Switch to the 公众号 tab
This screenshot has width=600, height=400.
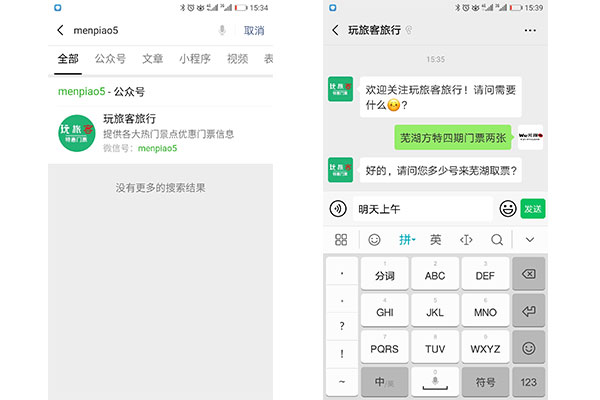[x=110, y=59]
